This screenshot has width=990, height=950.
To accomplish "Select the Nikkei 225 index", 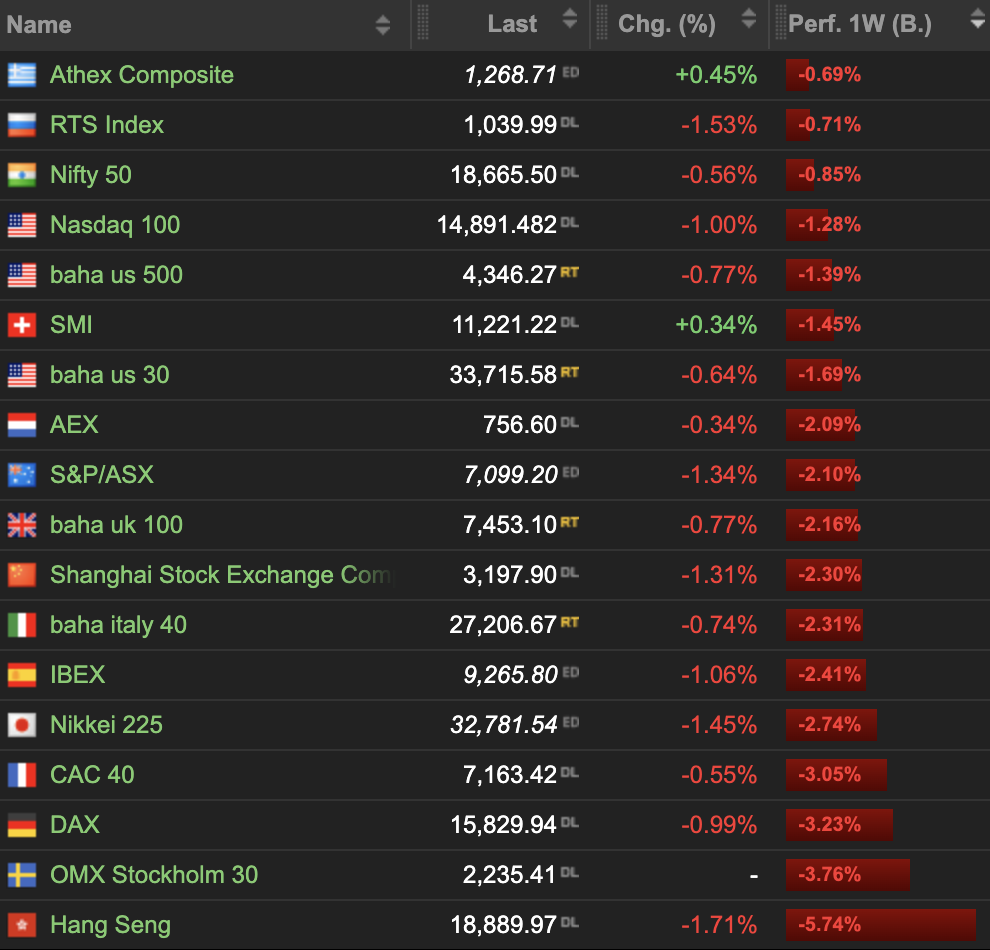I will (x=107, y=725).
